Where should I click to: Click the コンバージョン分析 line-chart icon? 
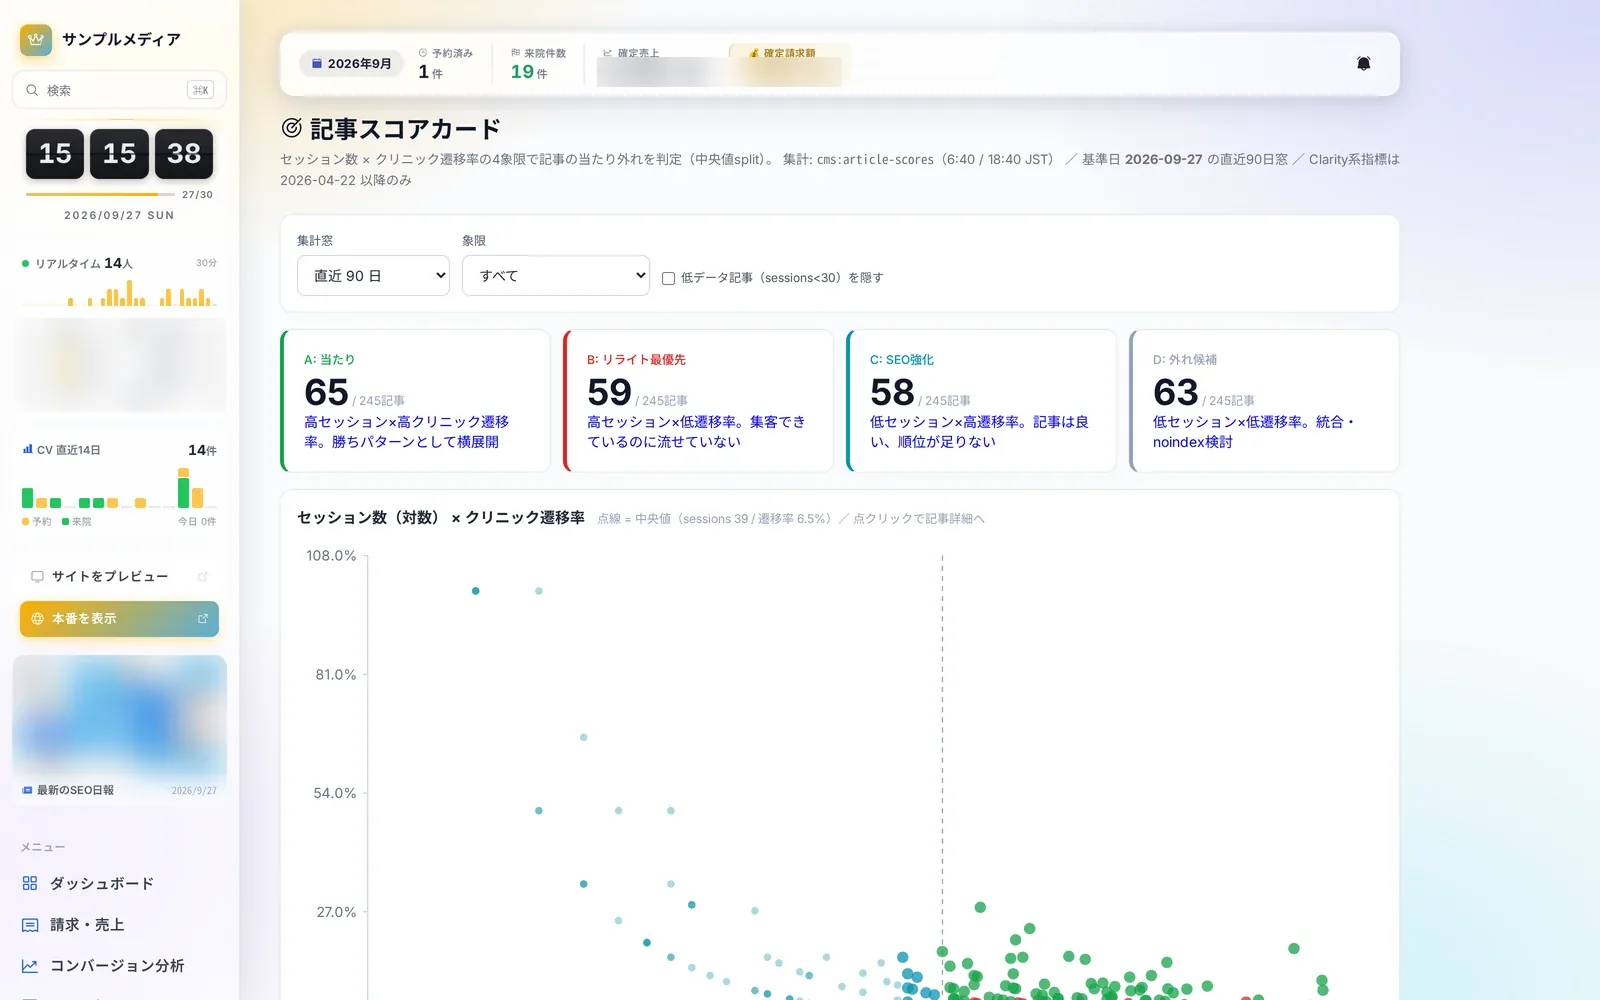[30, 966]
